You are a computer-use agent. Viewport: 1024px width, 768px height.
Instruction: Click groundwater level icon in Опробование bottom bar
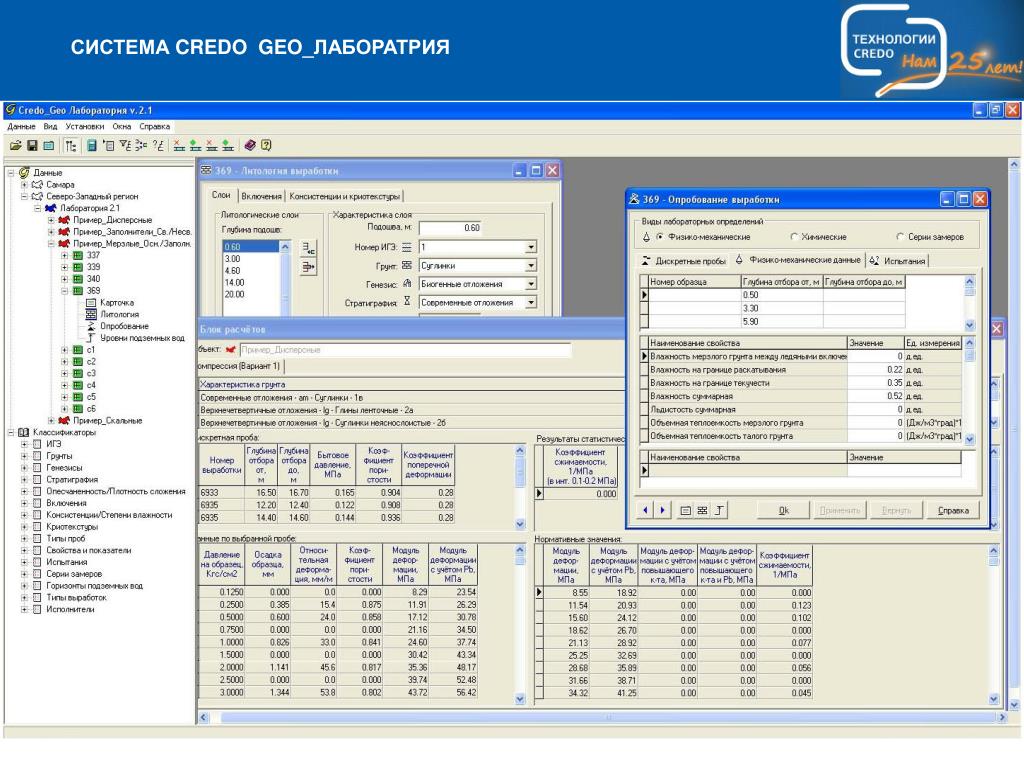click(x=719, y=511)
